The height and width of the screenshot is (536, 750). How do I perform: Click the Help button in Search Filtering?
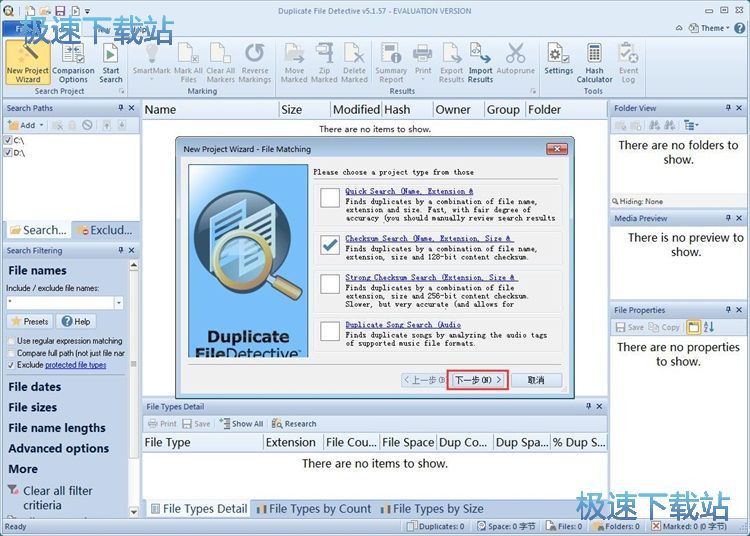pyautogui.click(x=76, y=321)
